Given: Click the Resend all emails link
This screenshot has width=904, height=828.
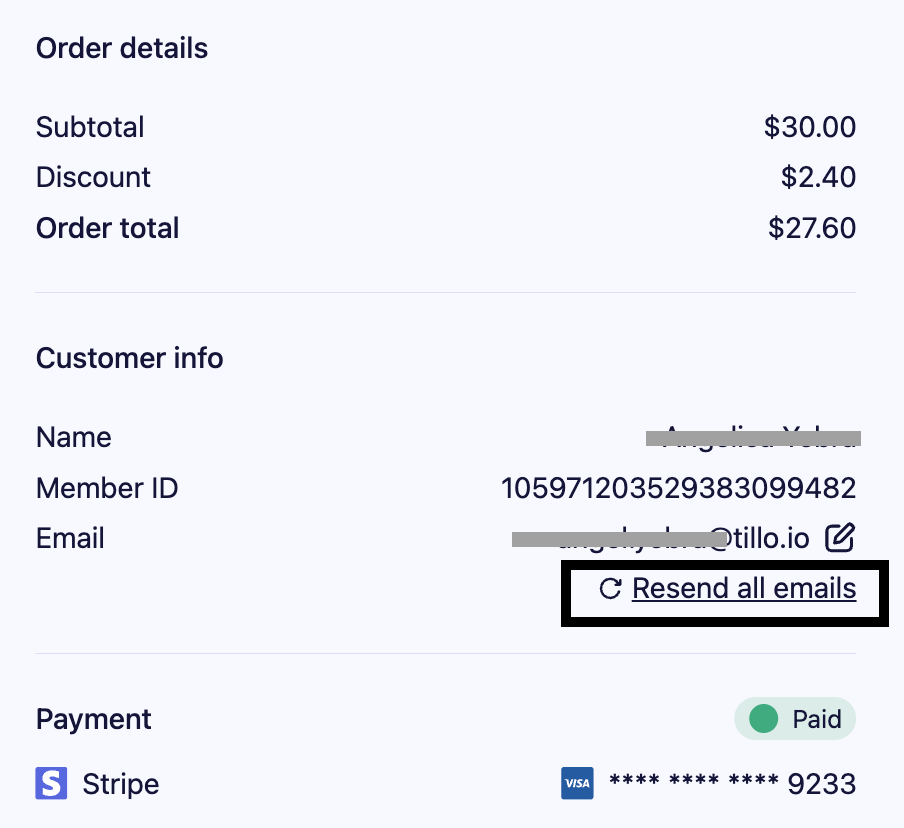Looking at the screenshot, I should [x=744, y=589].
